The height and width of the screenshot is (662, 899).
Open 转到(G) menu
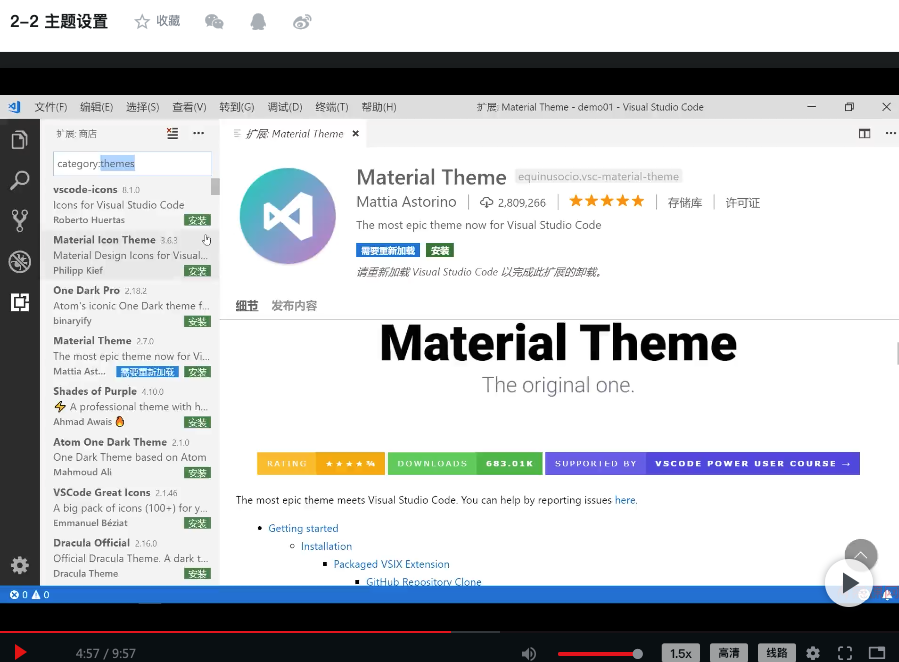pos(236,107)
